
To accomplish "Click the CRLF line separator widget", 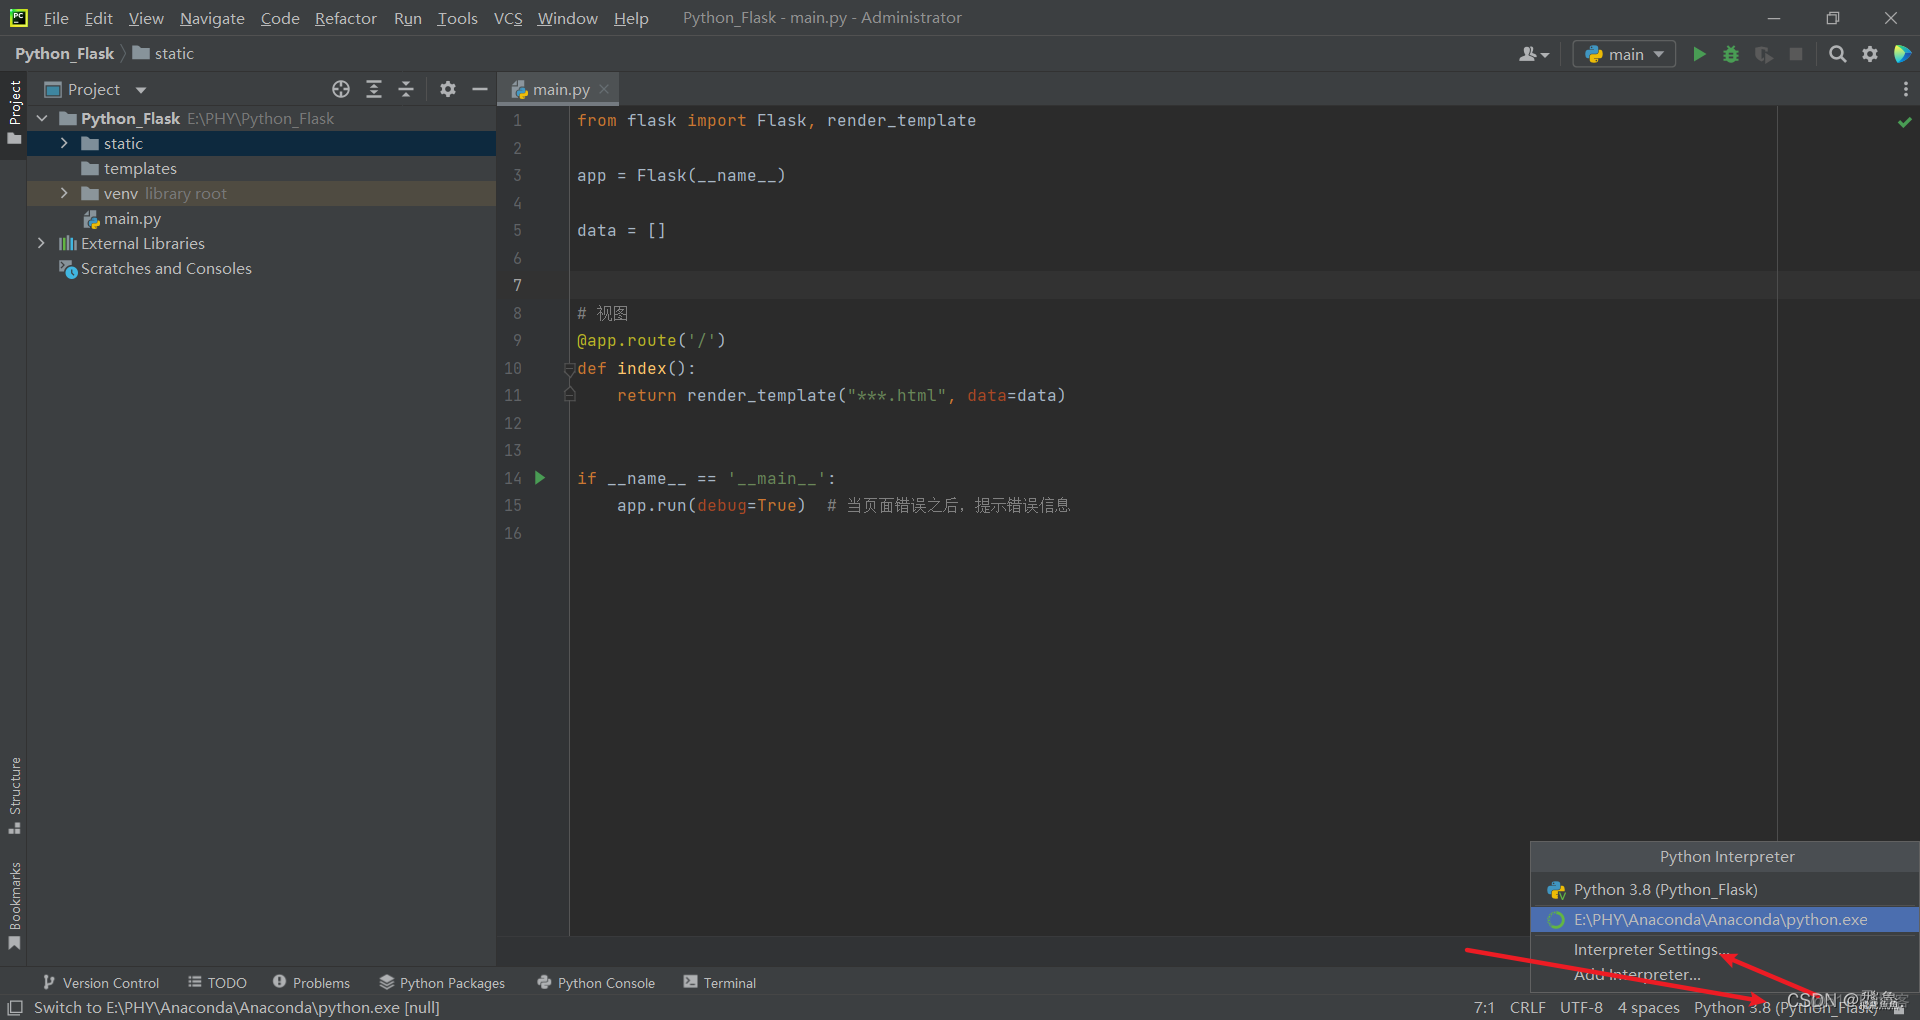I will [x=1527, y=1007].
